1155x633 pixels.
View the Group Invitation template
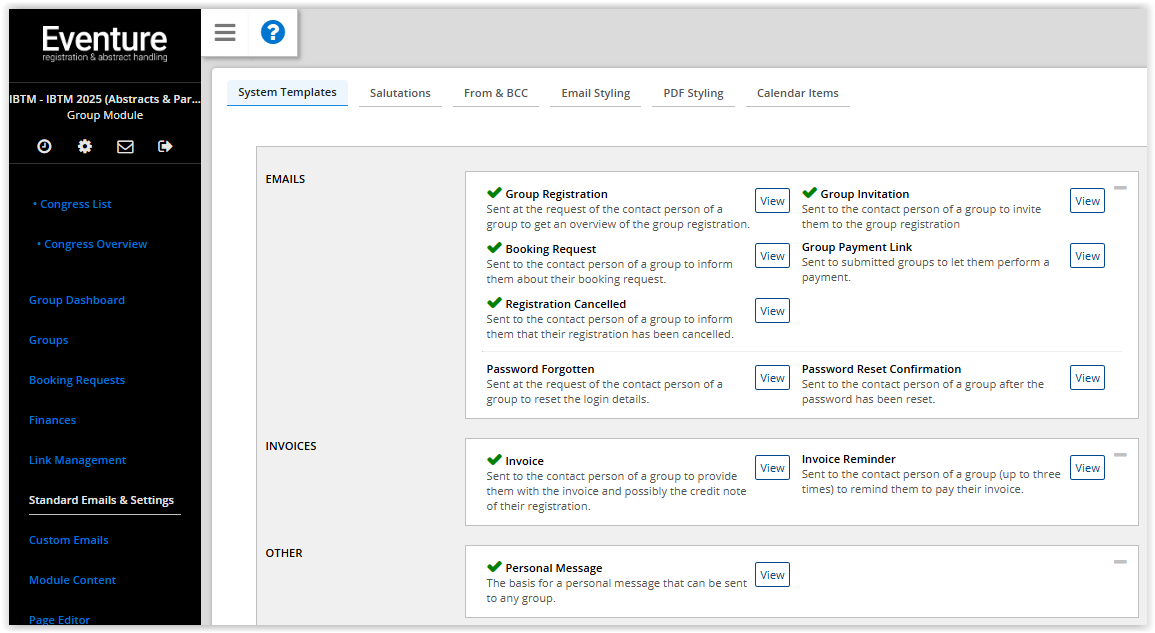point(1087,201)
